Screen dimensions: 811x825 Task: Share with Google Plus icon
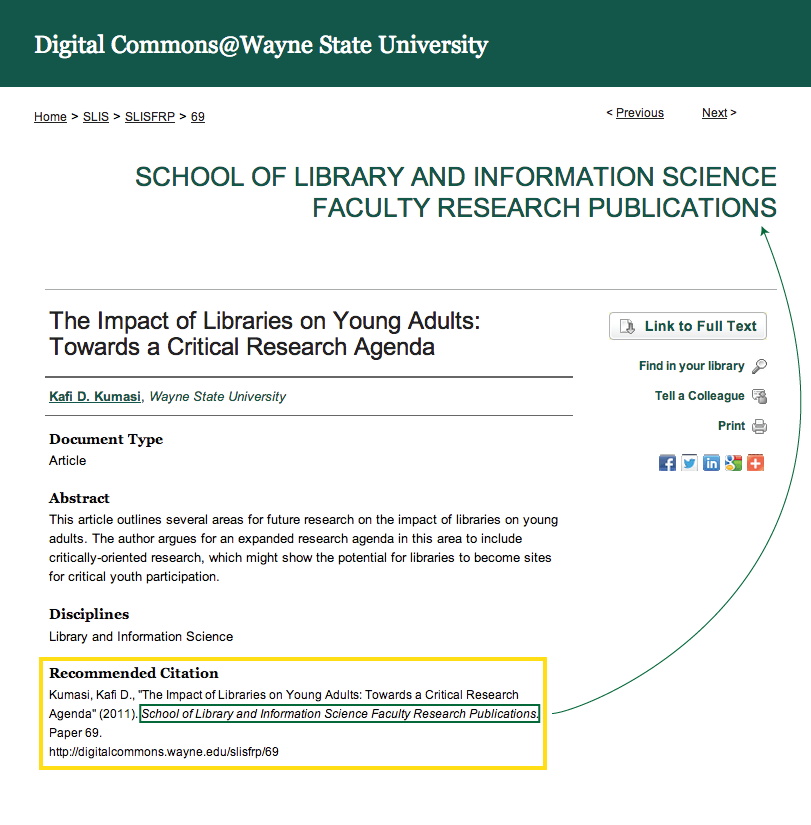733,463
